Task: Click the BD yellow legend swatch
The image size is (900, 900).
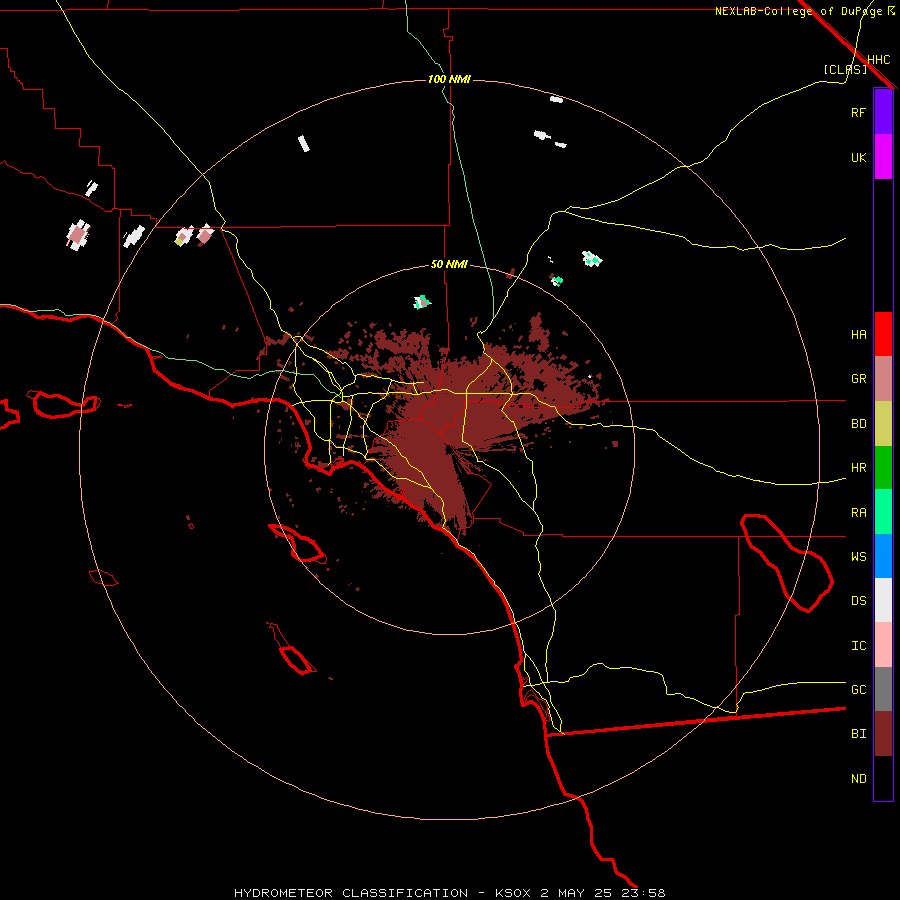Action: tap(883, 424)
